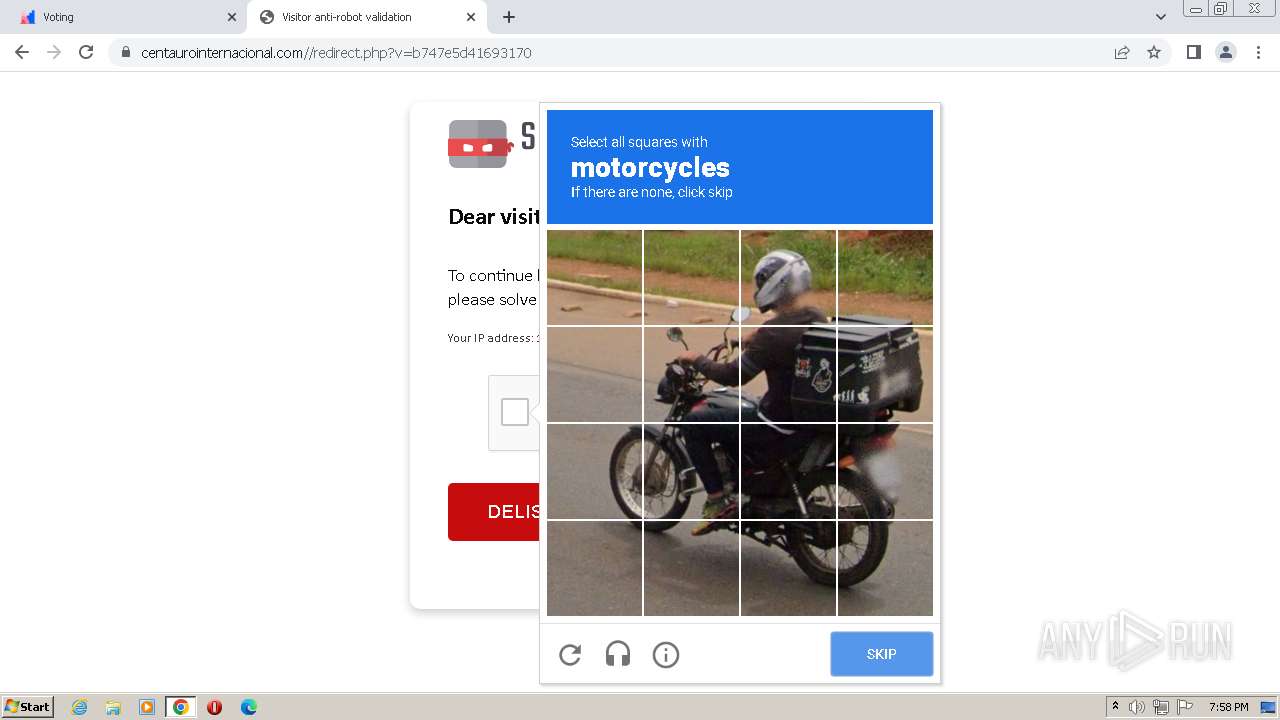Select the tile with handlebars and rider's hands
The image size is (1280, 720).
coord(691,375)
